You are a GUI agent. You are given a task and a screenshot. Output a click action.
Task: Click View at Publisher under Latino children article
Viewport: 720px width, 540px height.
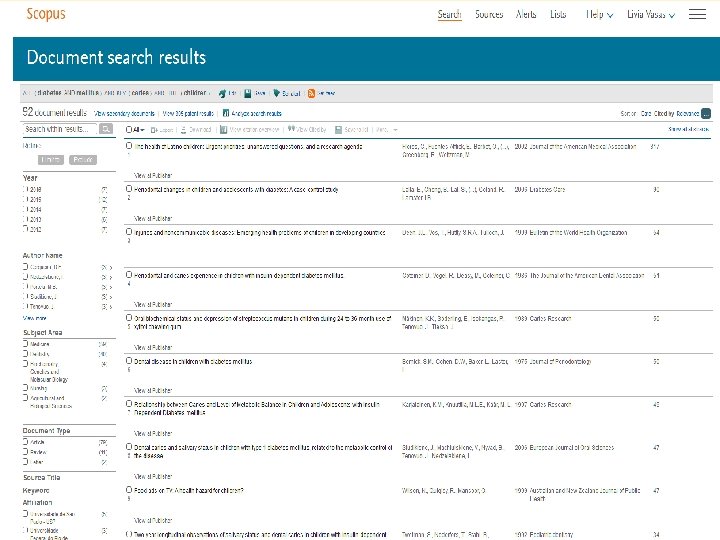pos(153,175)
